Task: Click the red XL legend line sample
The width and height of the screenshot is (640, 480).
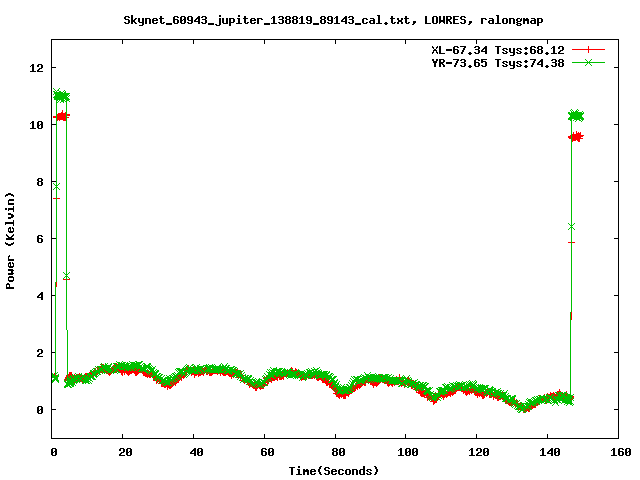Action: [x=588, y=50]
